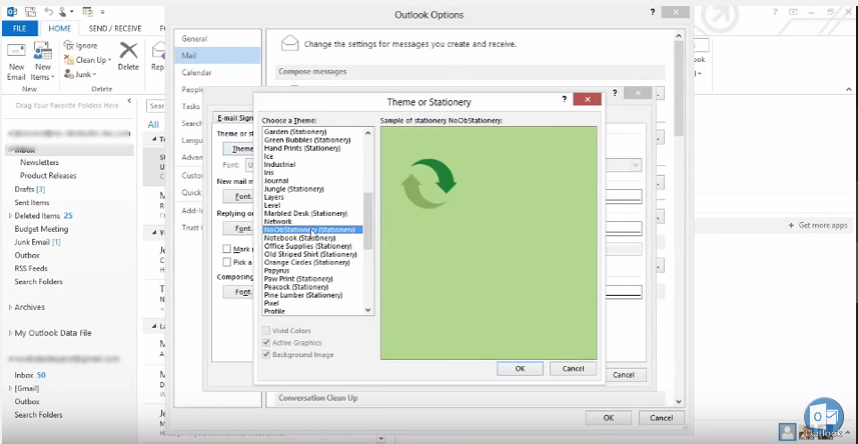Open the Budget Meeting folder
This screenshot has height=444, width=858.
tap(41, 229)
